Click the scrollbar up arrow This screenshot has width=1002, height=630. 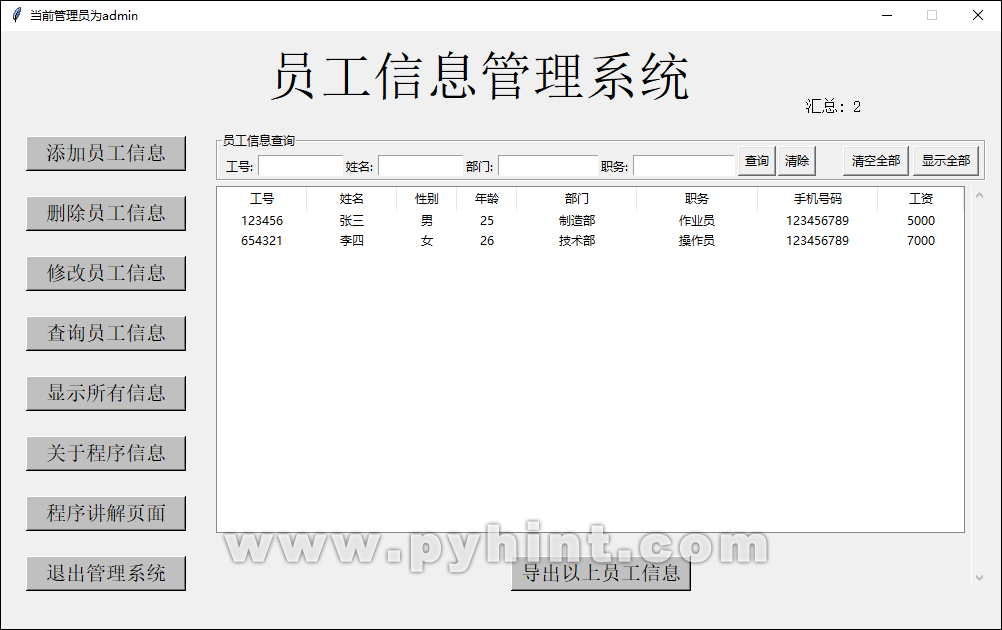click(979, 196)
